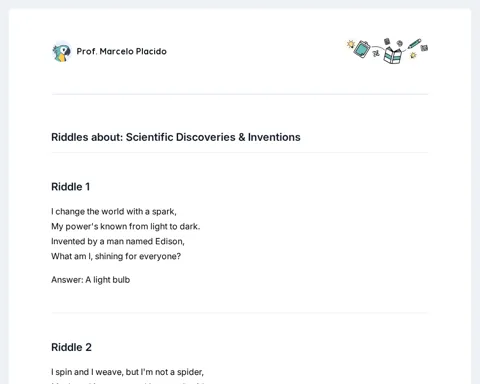Click the parrot avatar icon
This screenshot has width=480, height=384.
[x=62, y=52]
